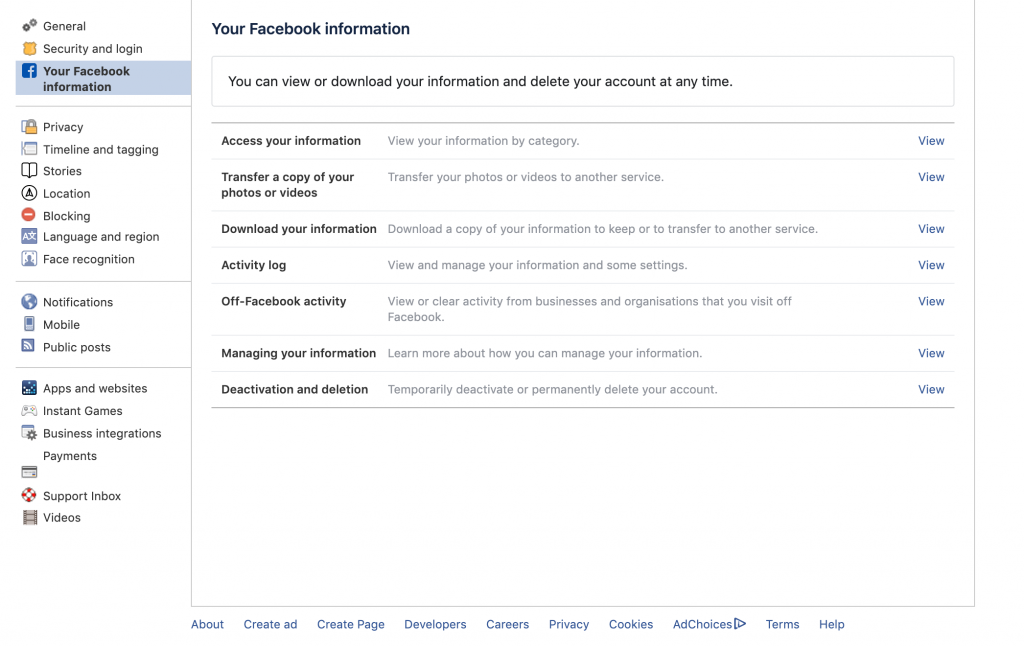Open Timeline and tagging settings
The width and height of the screenshot is (1024, 647).
(x=100, y=149)
